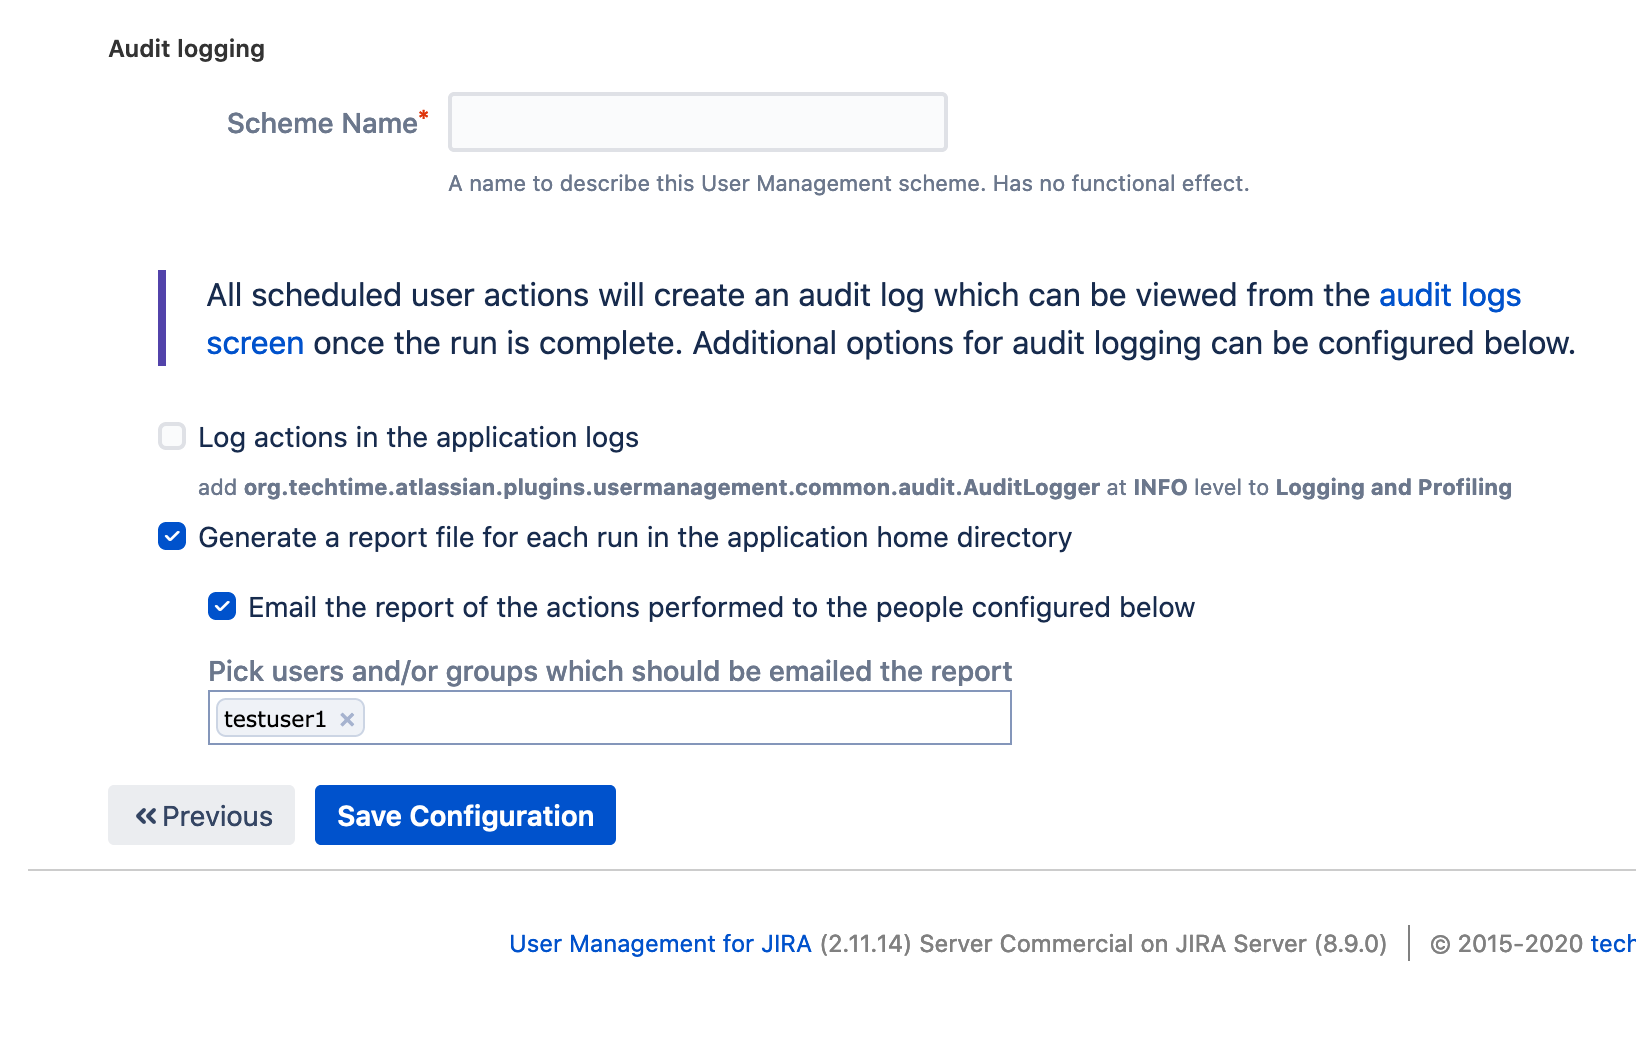Follow the tech link in the footer
The image size is (1636, 1044).
tap(1611, 944)
